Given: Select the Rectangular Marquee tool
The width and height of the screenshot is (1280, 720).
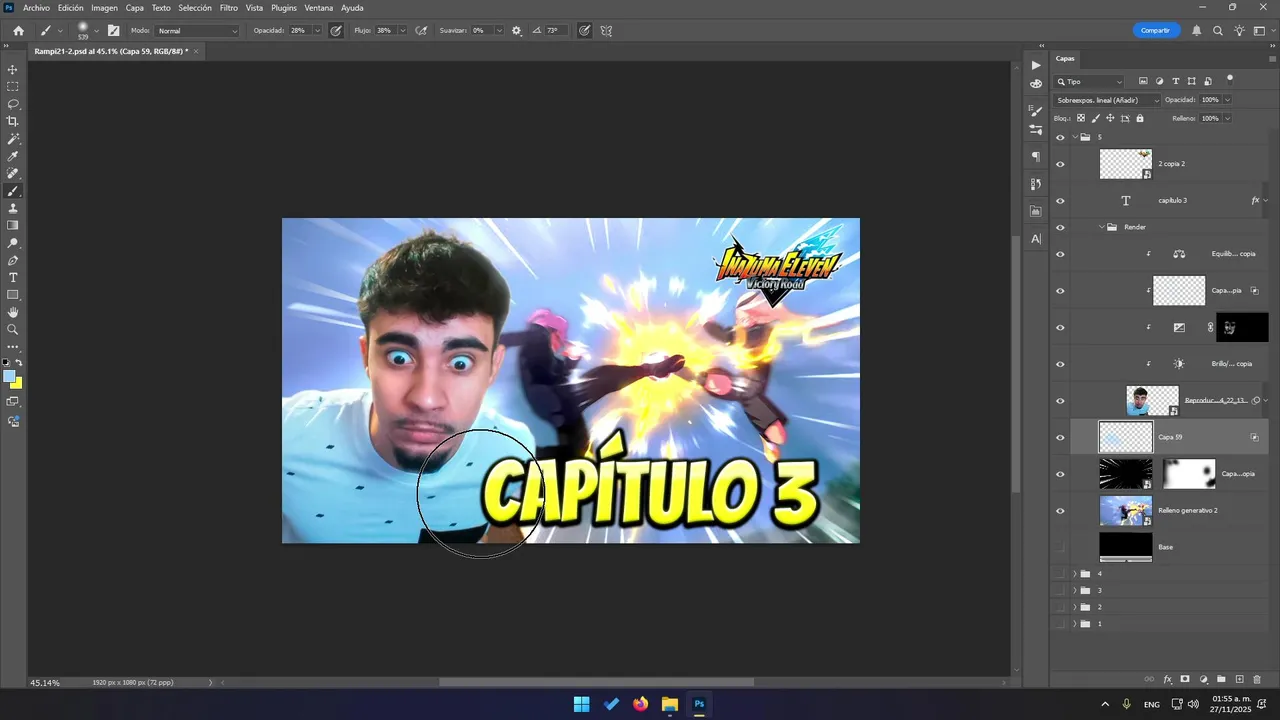Looking at the screenshot, I should coord(13,87).
